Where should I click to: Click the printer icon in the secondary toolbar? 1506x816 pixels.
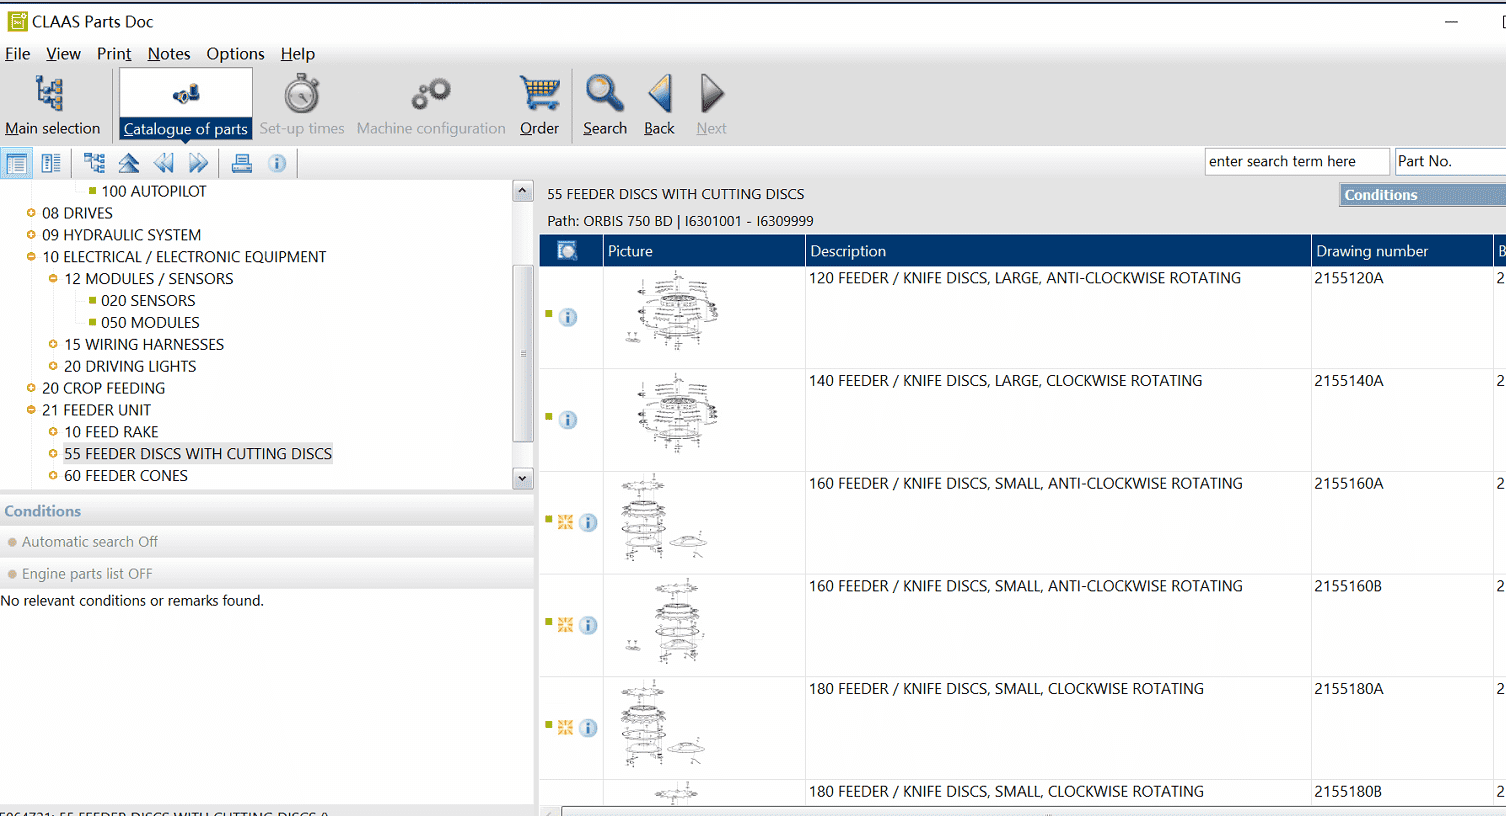click(x=241, y=163)
